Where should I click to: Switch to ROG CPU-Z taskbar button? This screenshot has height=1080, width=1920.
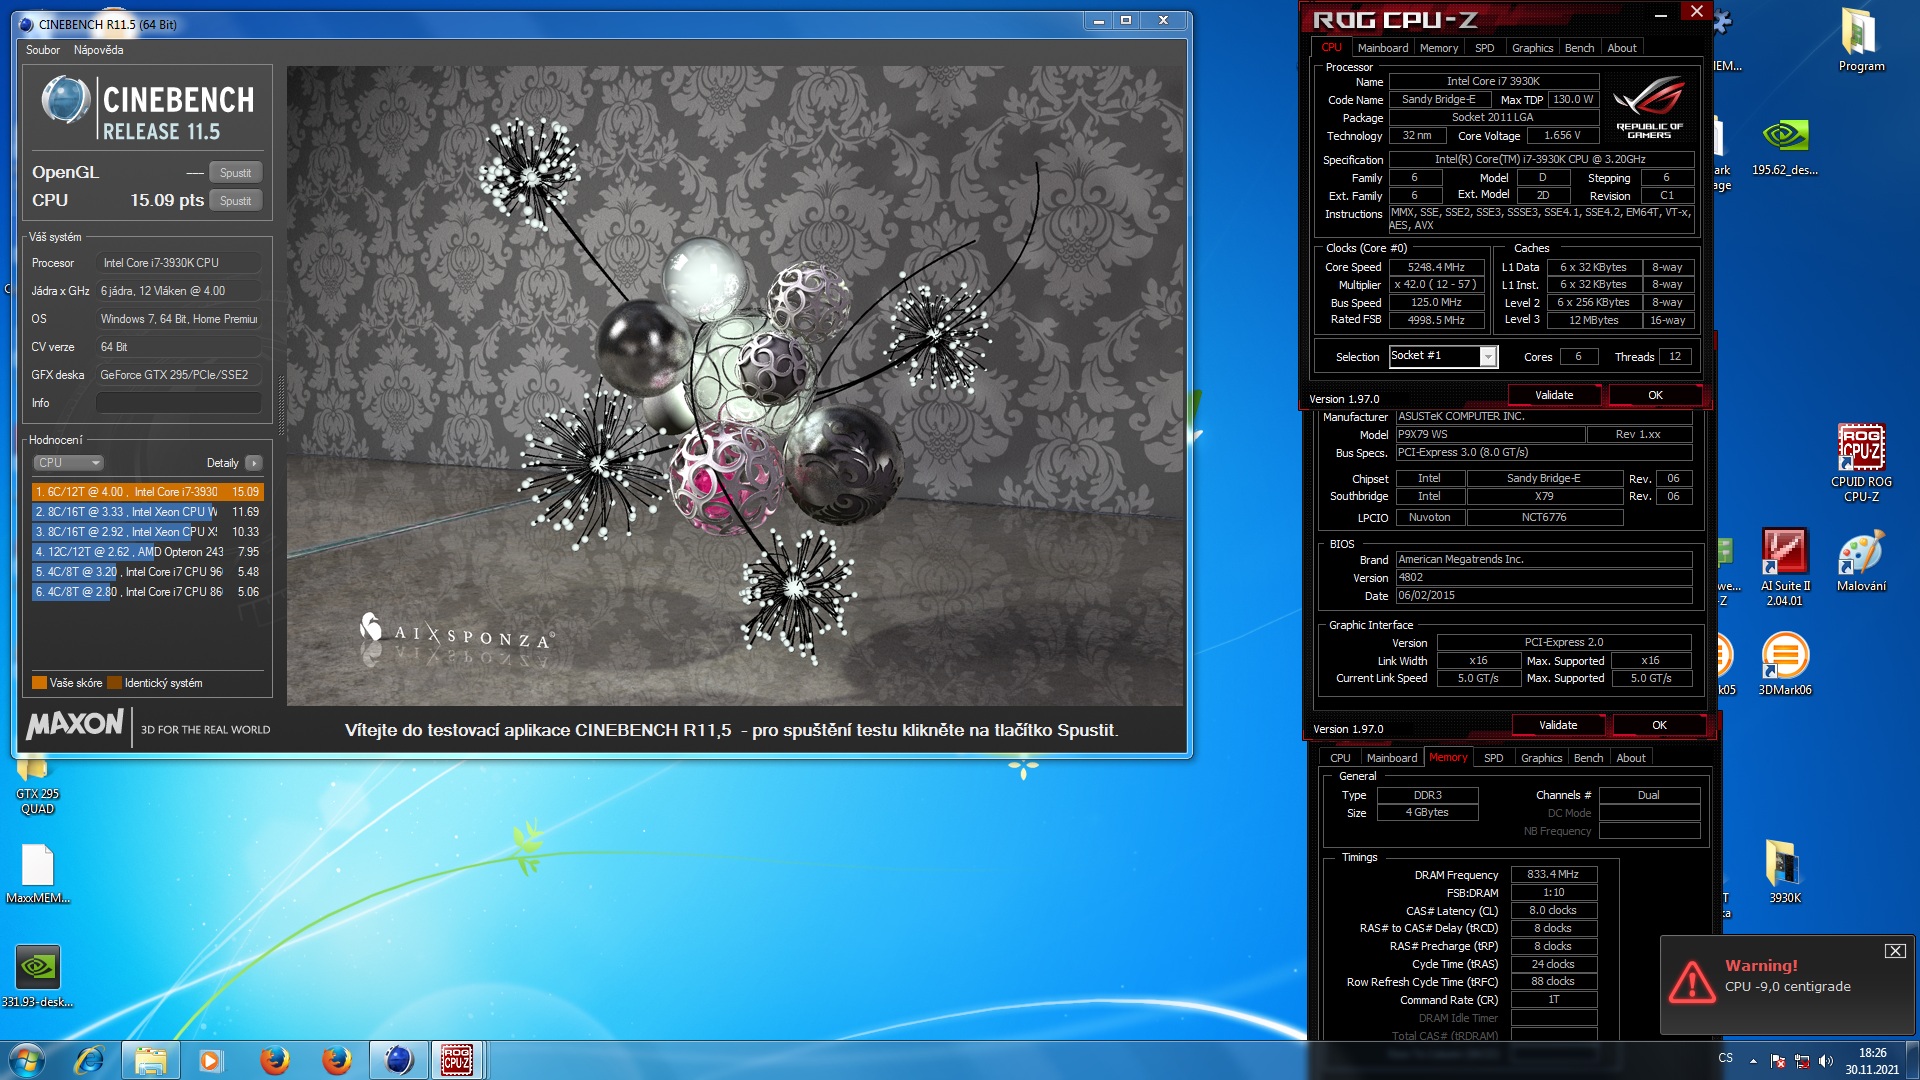point(458,1060)
